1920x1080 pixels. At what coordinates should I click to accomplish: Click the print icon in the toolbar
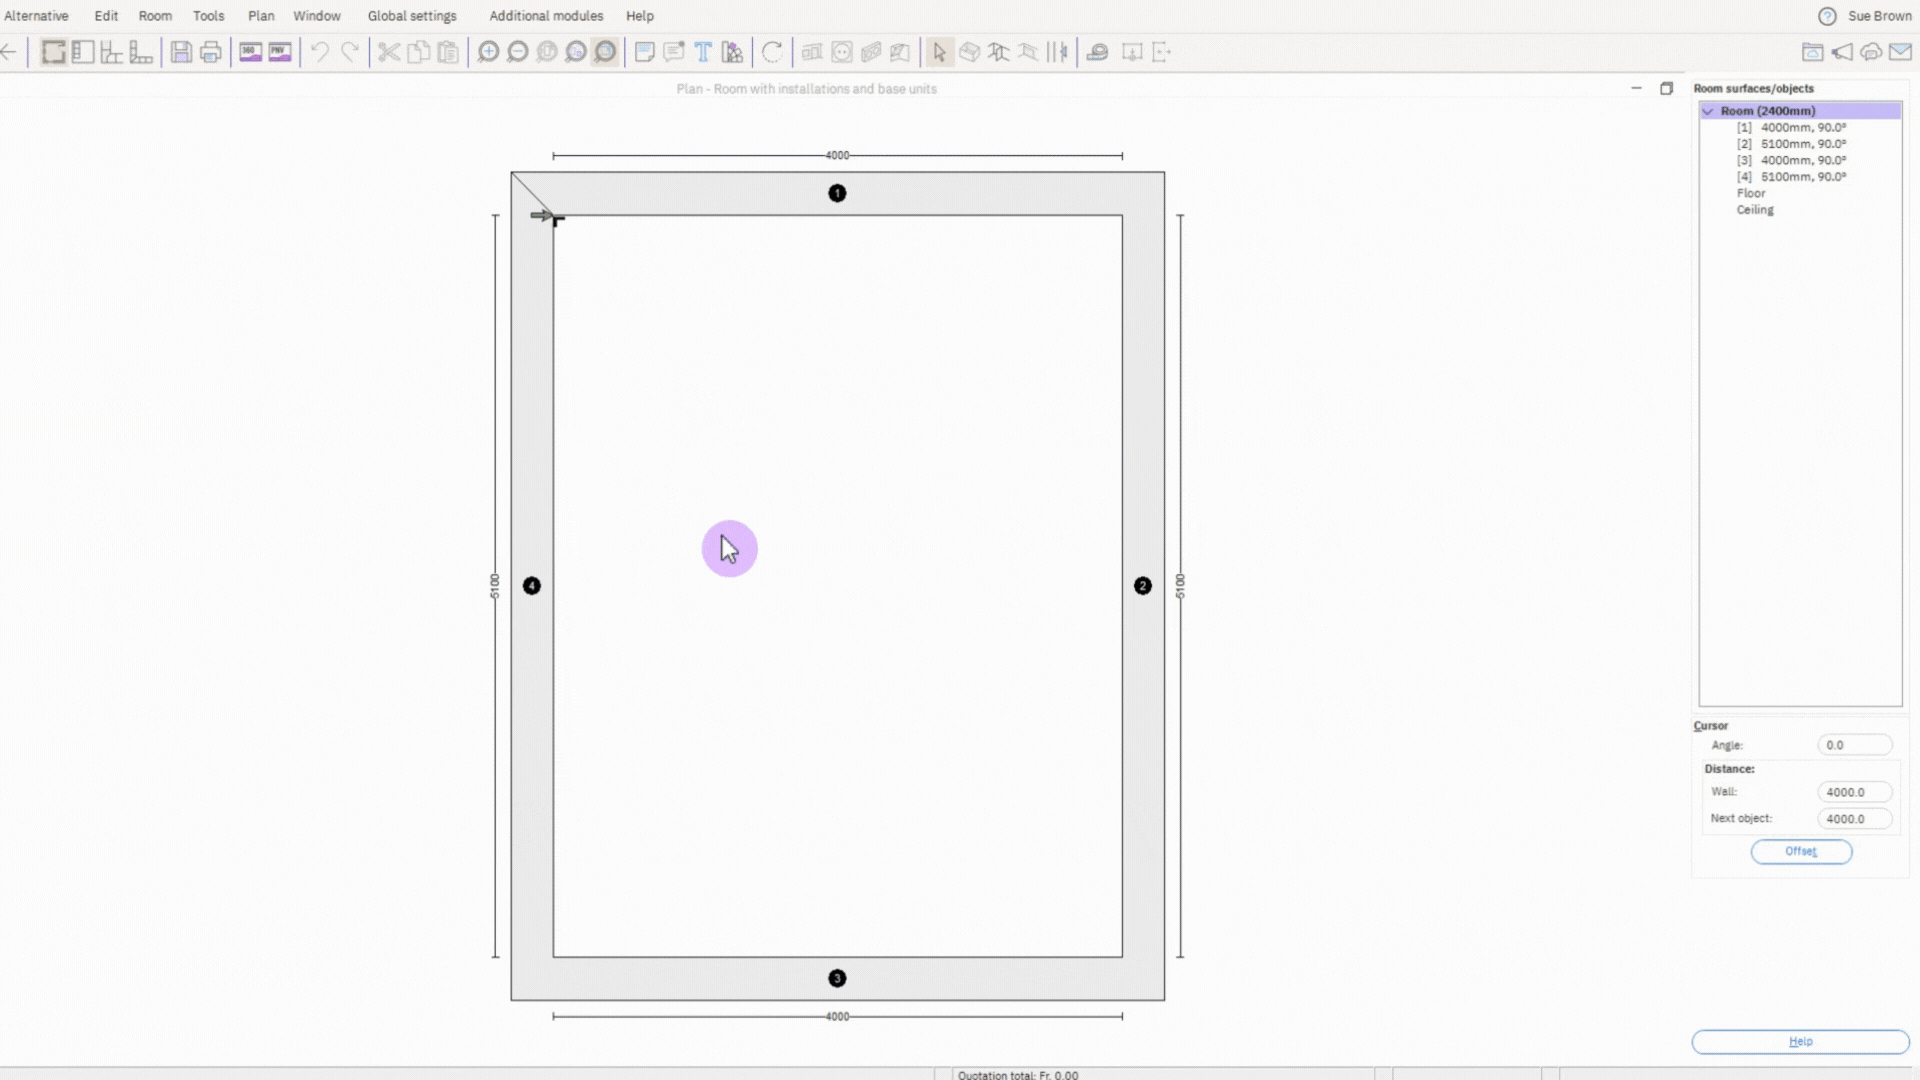pos(210,52)
